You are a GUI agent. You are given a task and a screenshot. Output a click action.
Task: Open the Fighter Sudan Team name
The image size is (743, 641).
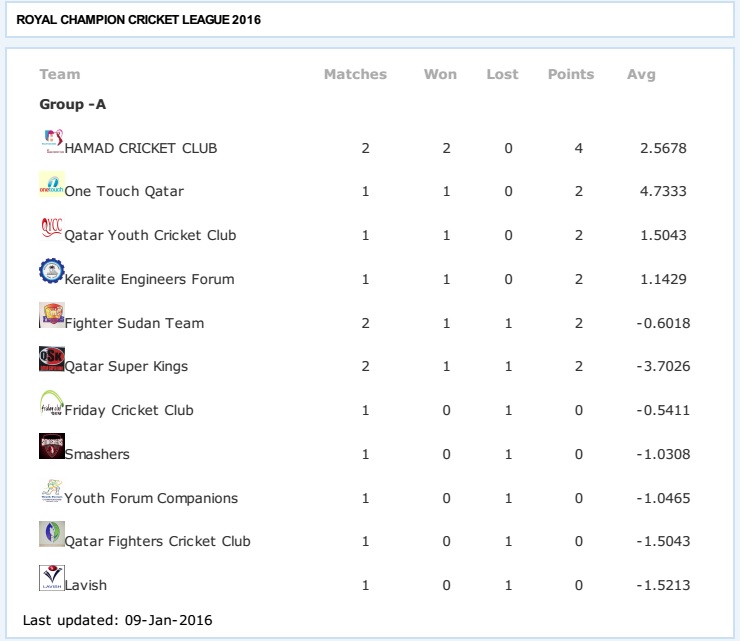click(x=135, y=323)
